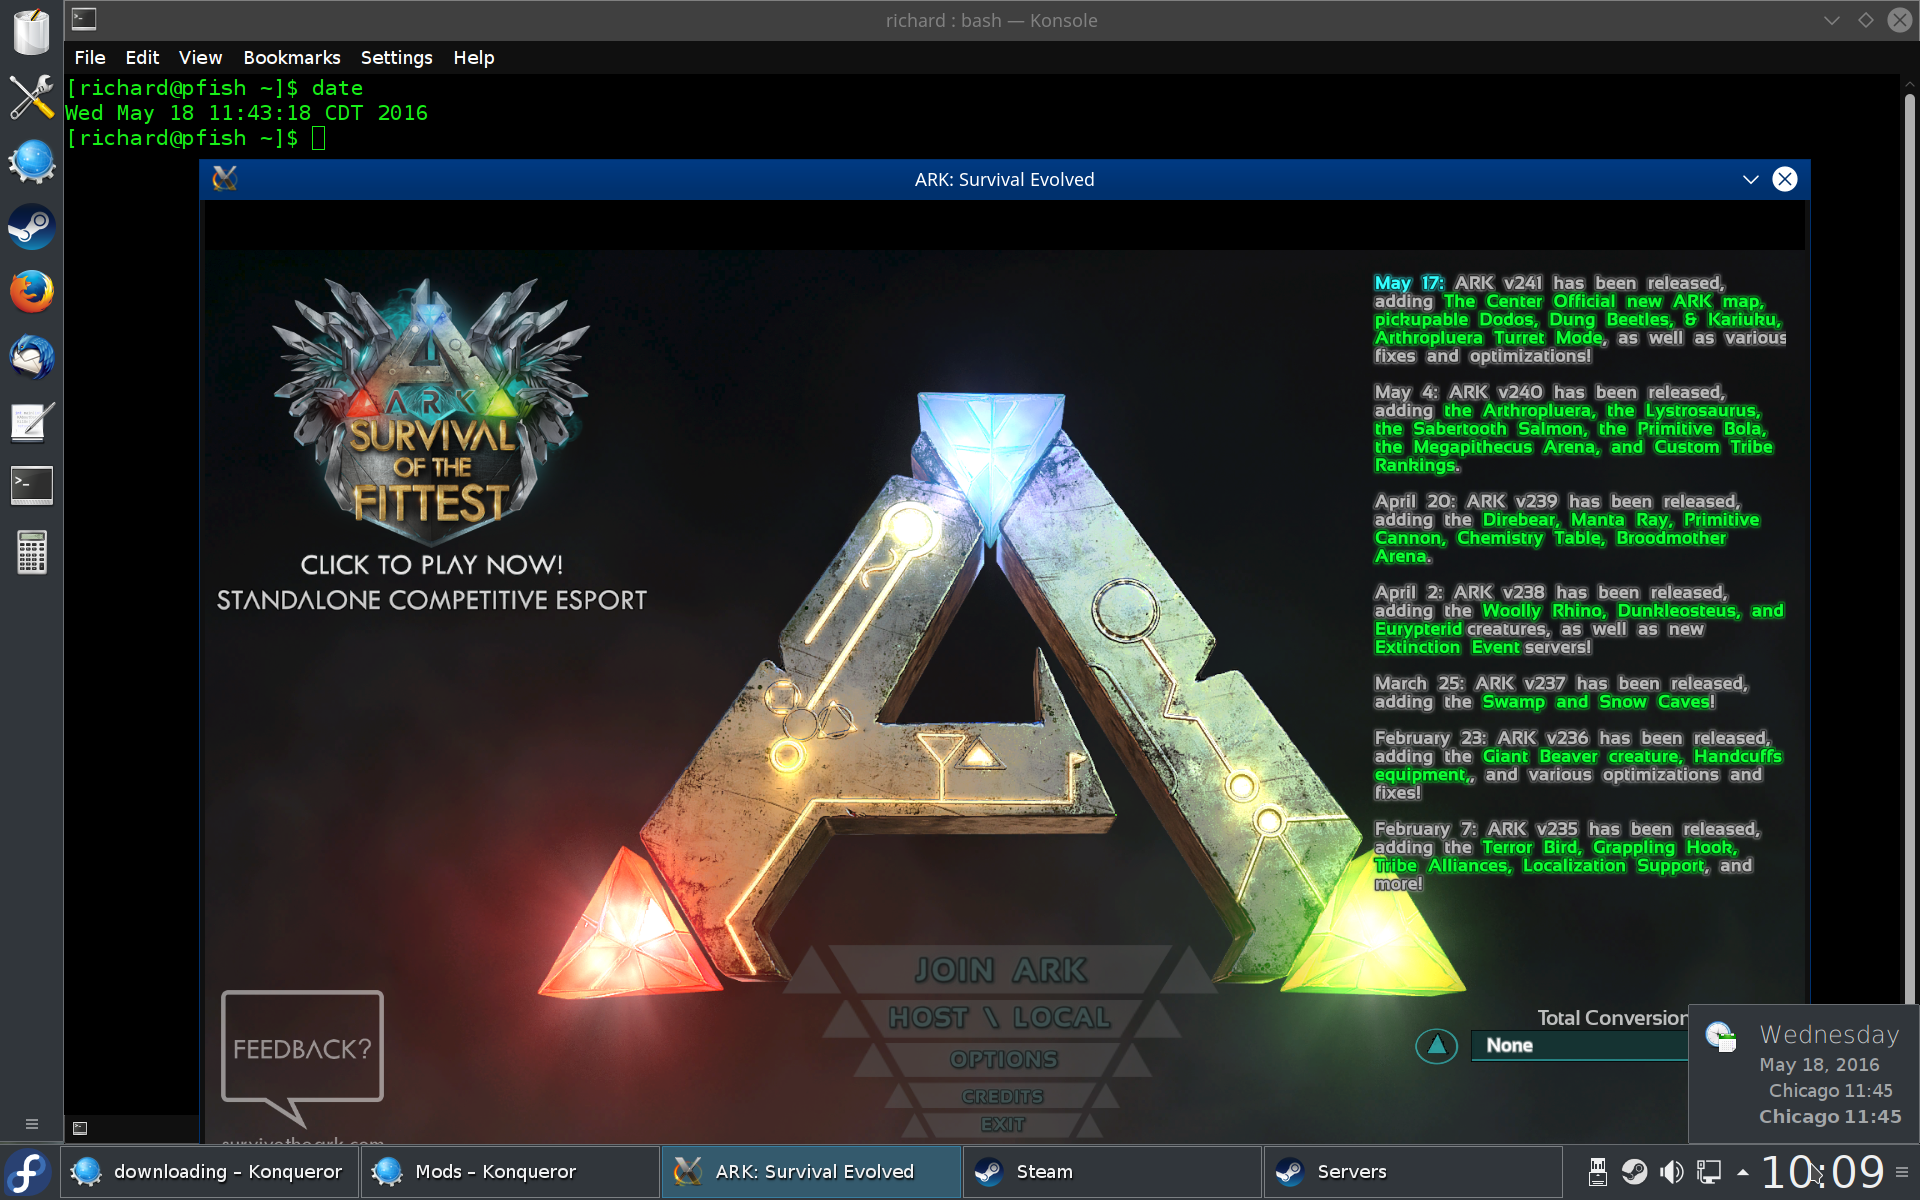Click the April 2 ARK v238 news entry

(x=1579, y=620)
